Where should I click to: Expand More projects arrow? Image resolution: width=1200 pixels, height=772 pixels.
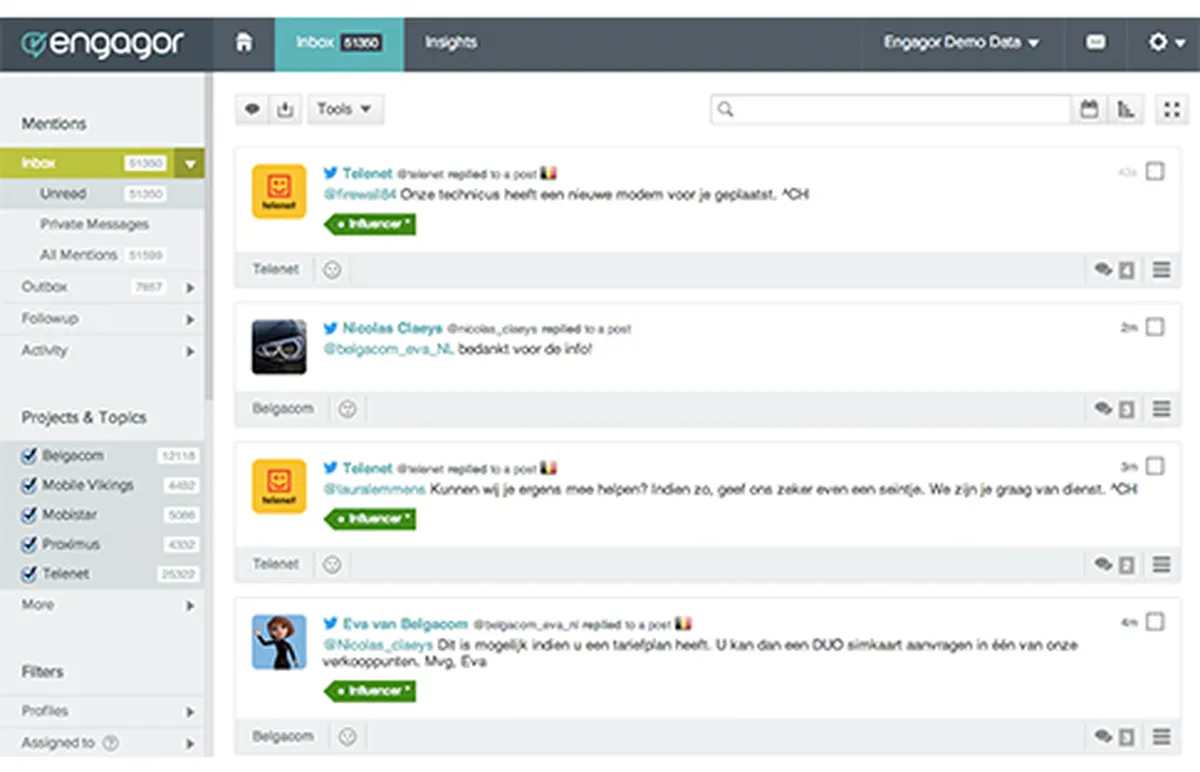[190, 606]
